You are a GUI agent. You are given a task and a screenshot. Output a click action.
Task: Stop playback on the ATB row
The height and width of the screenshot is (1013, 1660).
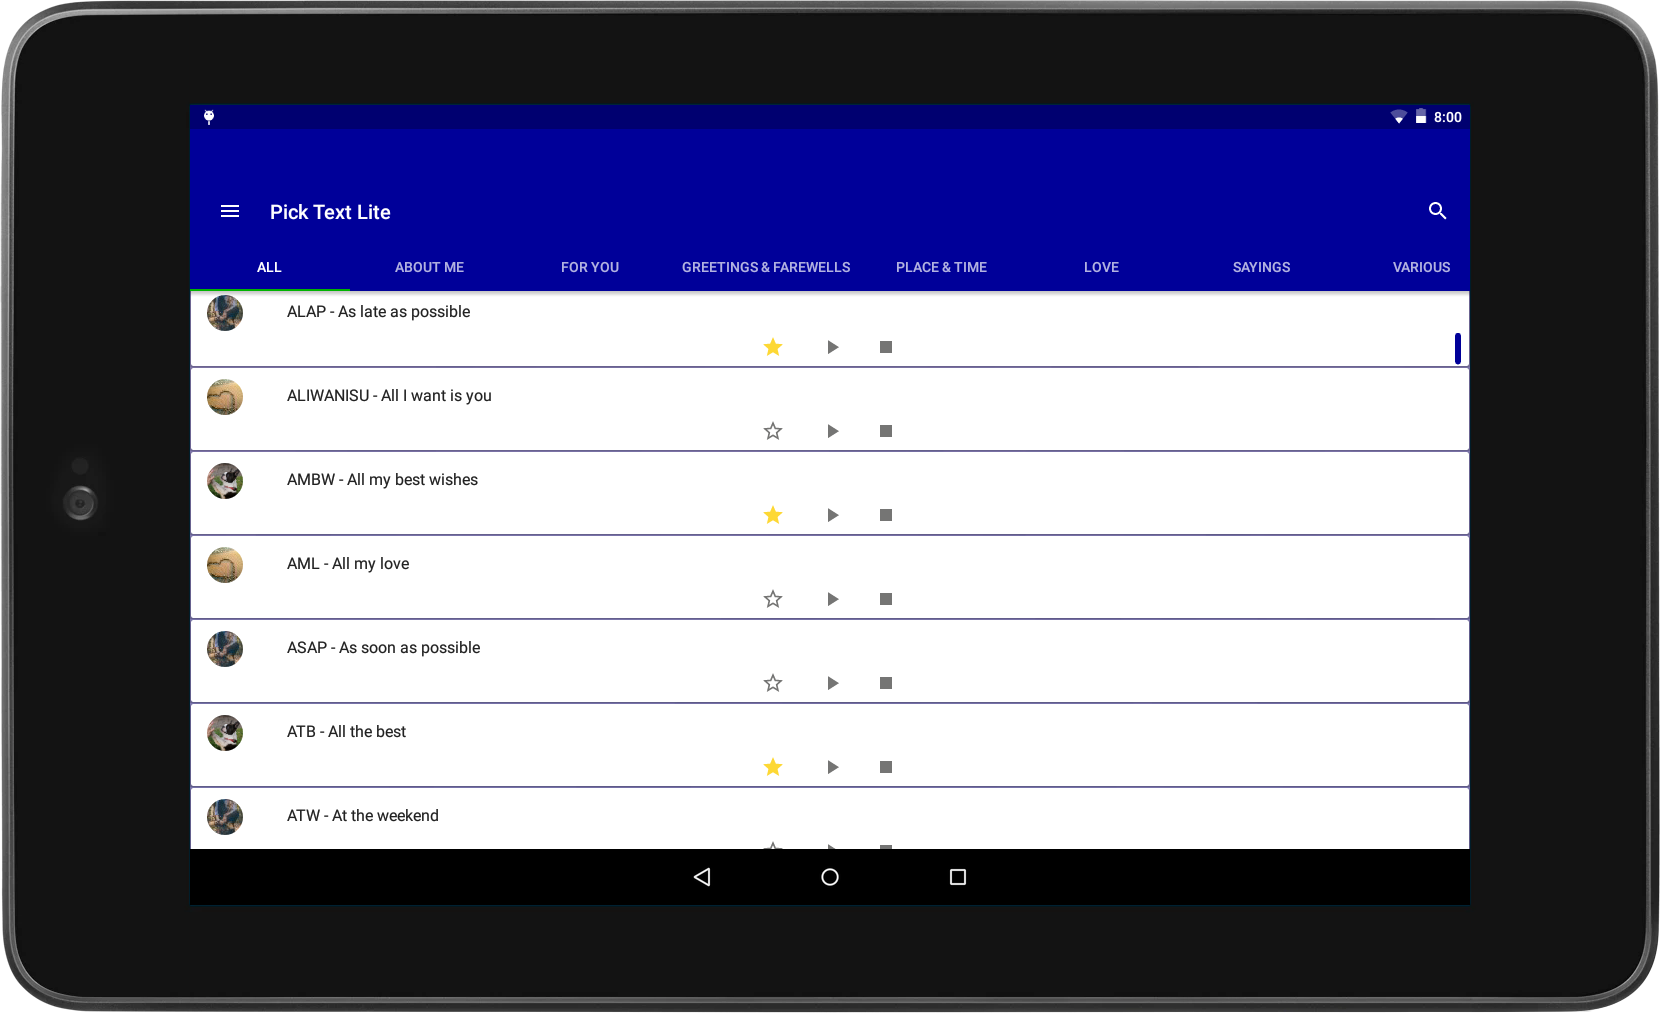pos(886,767)
